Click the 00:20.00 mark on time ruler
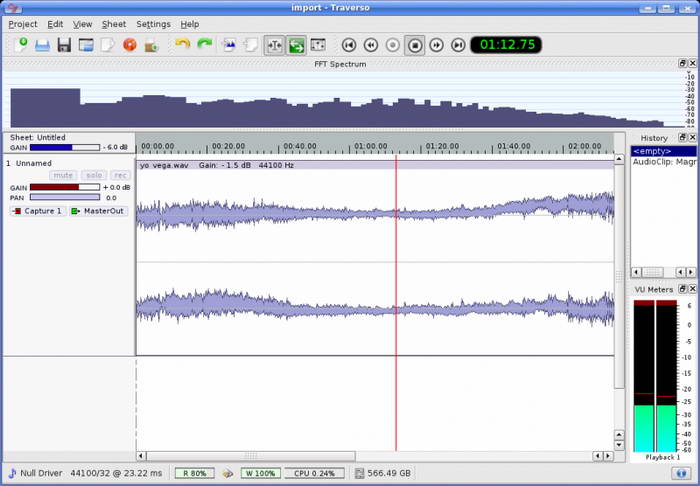This screenshot has width=700, height=486. pyautogui.click(x=228, y=146)
